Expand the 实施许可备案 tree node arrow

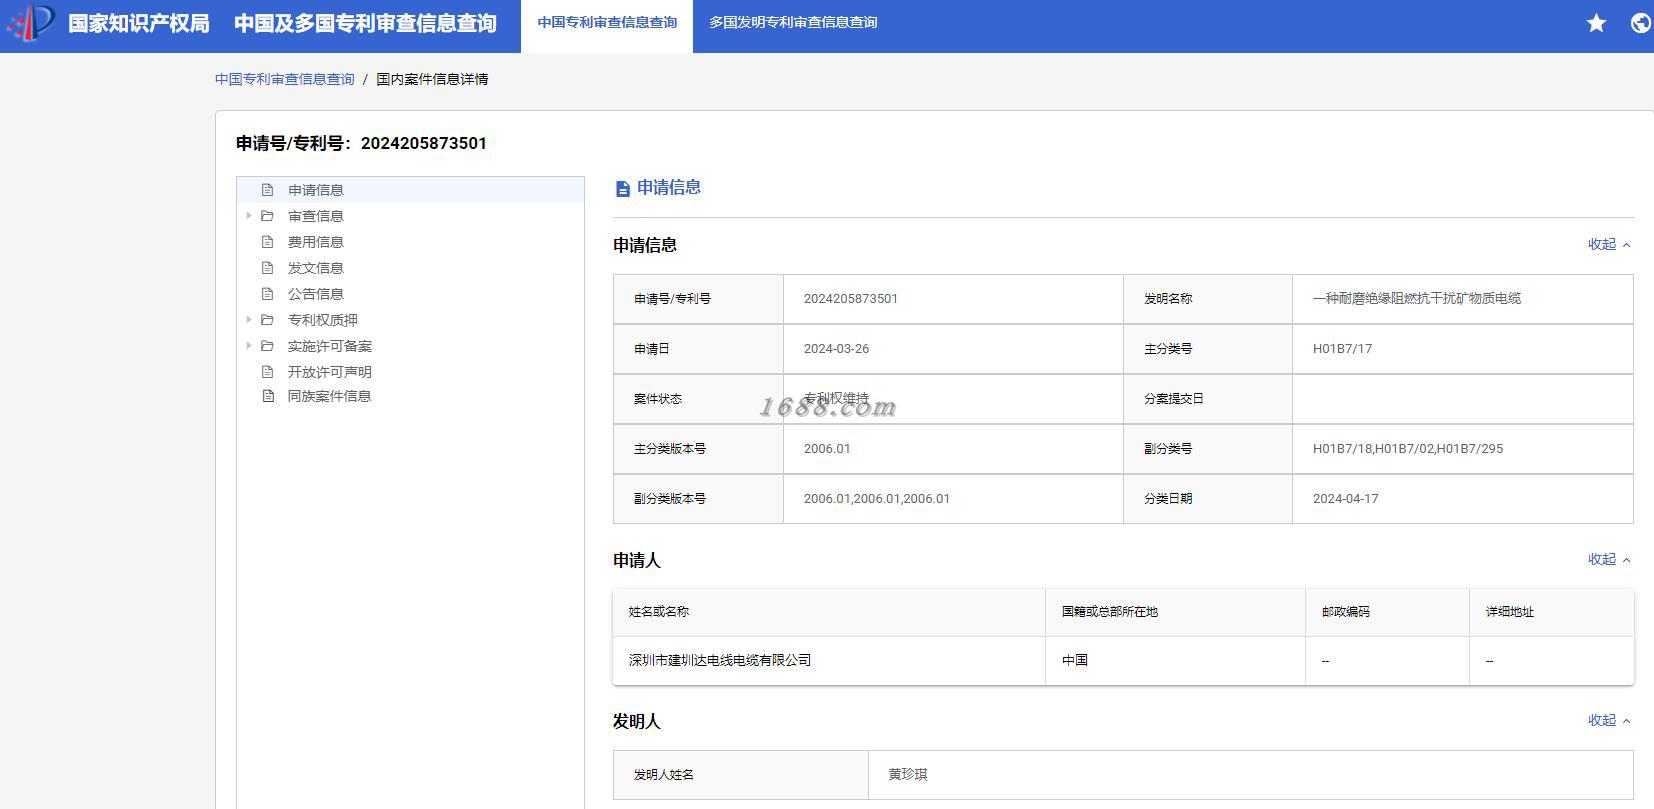[x=248, y=346]
